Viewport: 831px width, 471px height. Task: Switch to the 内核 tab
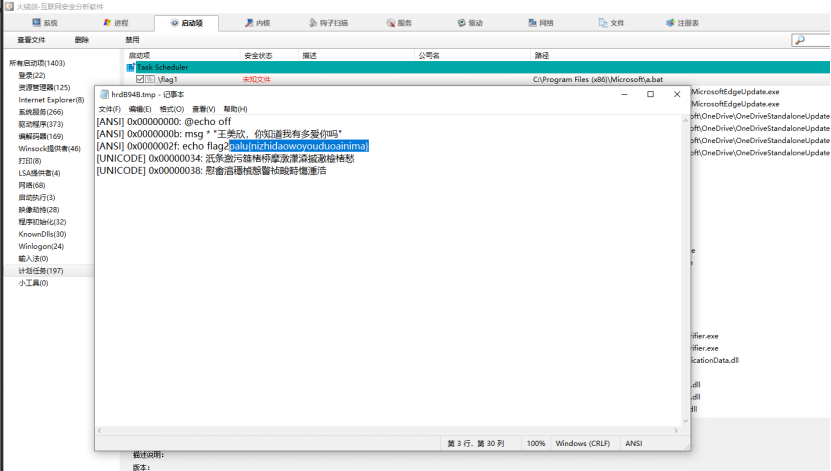tap(258, 23)
